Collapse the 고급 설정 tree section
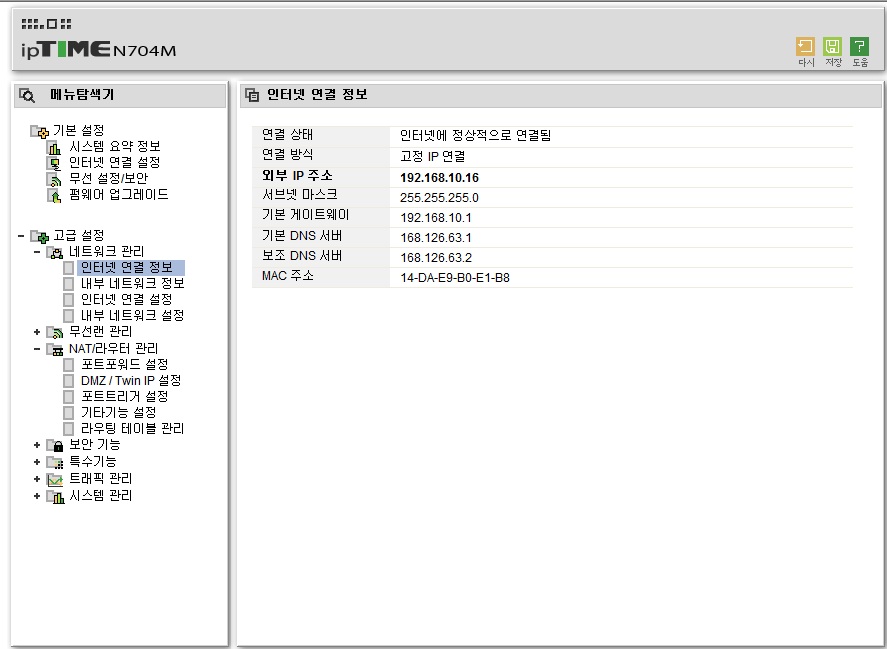Image resolution: width=887 pixels, height=649 pixels. (x=21, y=235)
